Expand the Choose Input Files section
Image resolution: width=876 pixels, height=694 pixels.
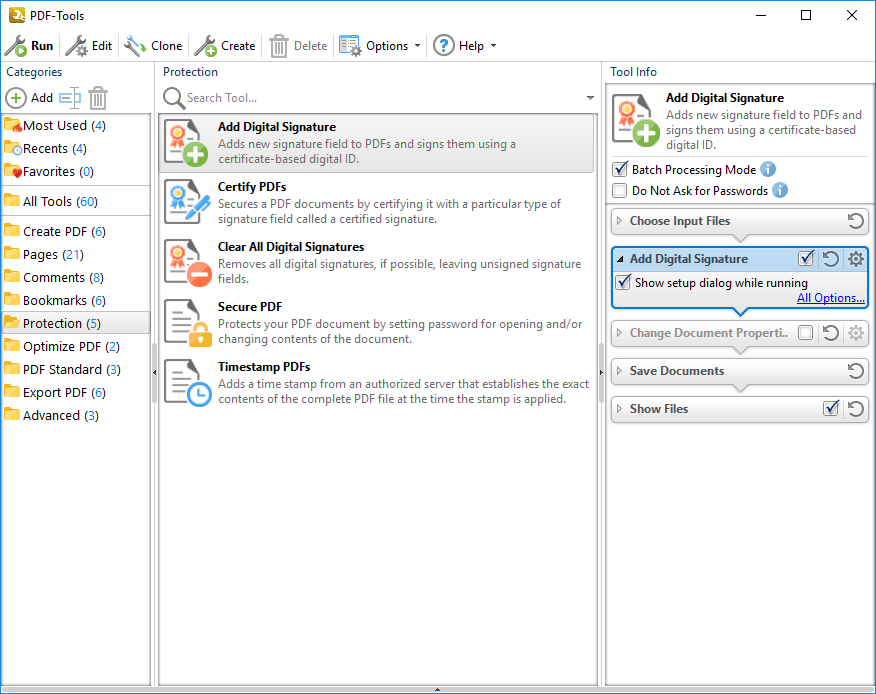[620, 221]
